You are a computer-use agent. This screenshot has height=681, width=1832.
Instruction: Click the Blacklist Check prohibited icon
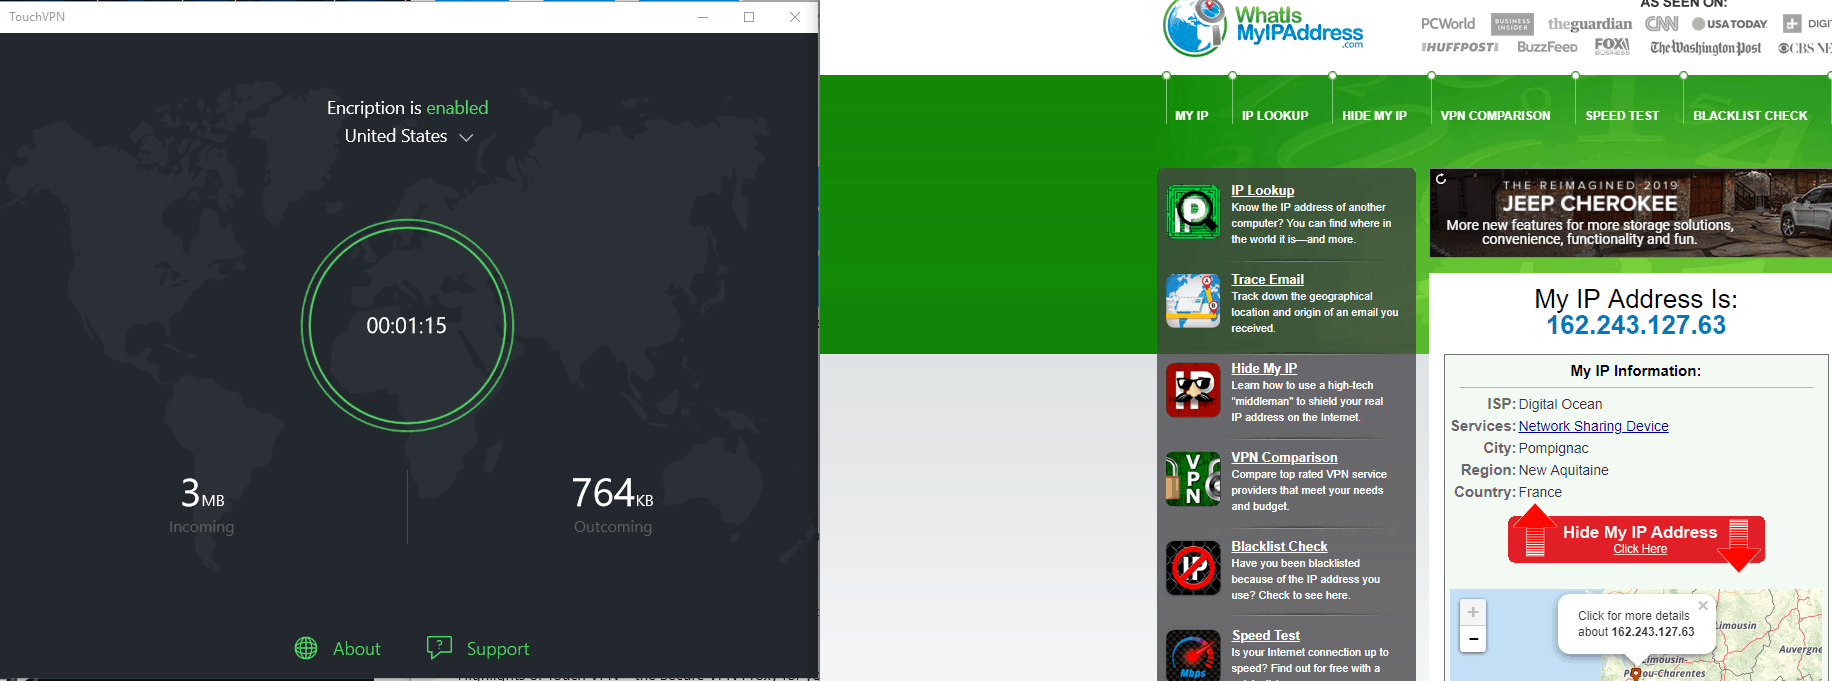1193,568
